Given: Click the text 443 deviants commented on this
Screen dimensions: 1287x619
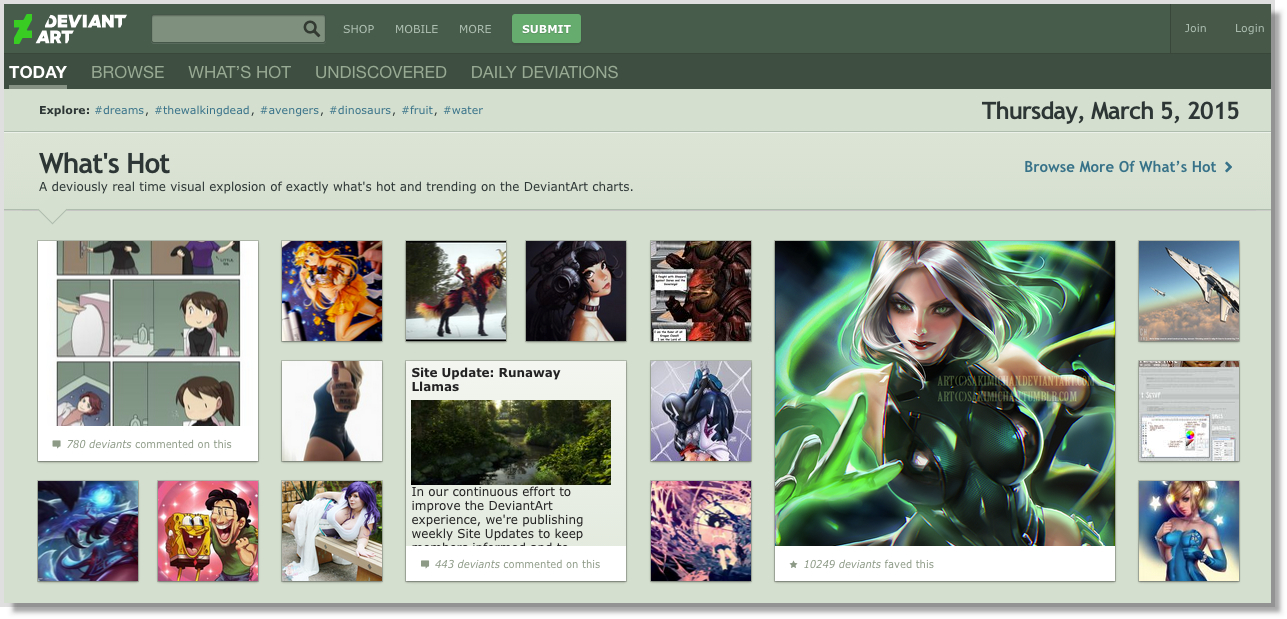Looking at the screenshot, I should (518, 564).
